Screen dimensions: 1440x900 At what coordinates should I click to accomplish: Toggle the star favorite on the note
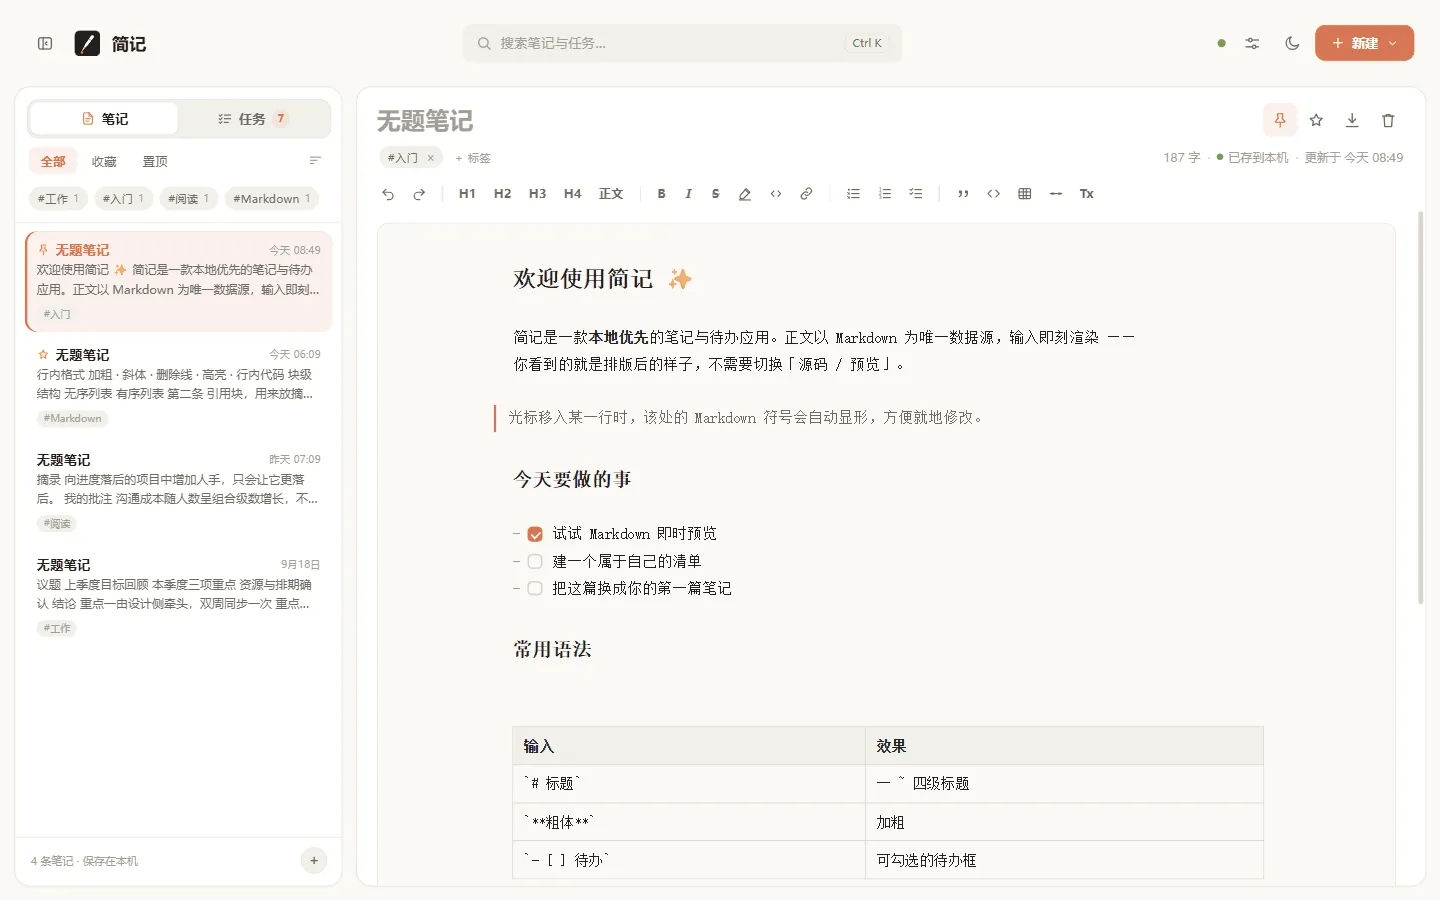point(1316,120)
